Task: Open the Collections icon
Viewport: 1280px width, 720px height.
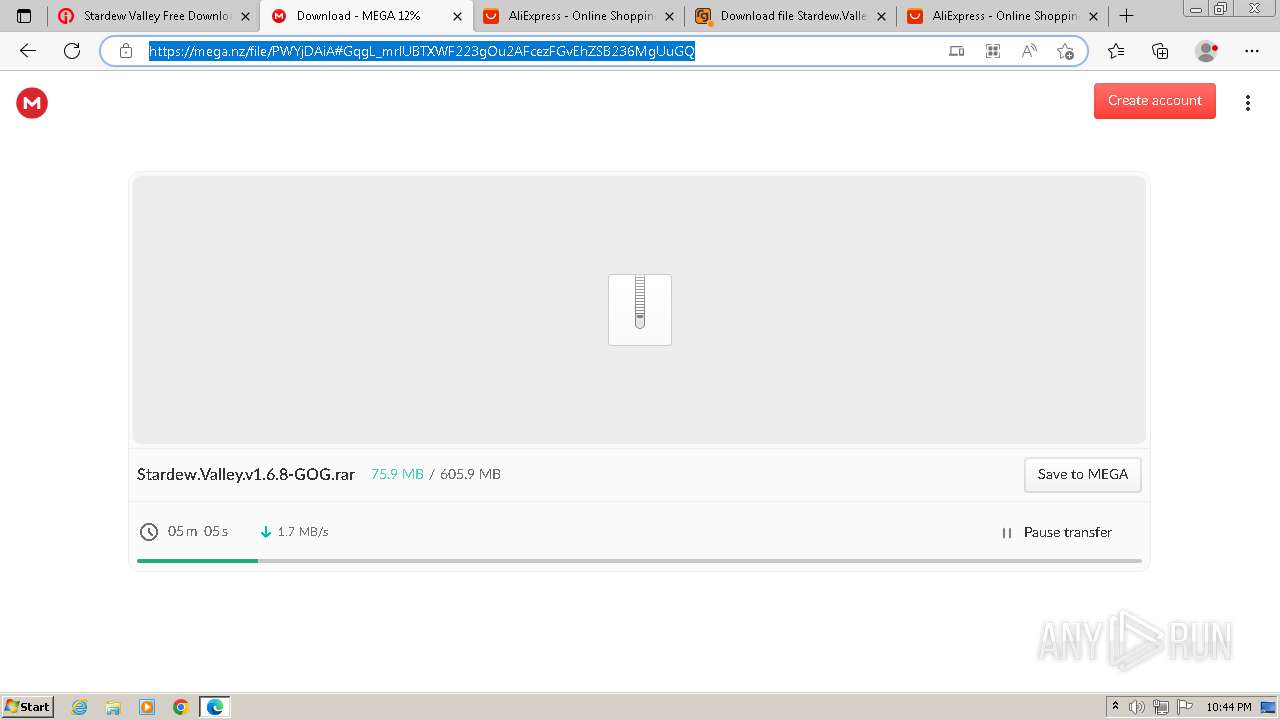Action: (1160, 51)
